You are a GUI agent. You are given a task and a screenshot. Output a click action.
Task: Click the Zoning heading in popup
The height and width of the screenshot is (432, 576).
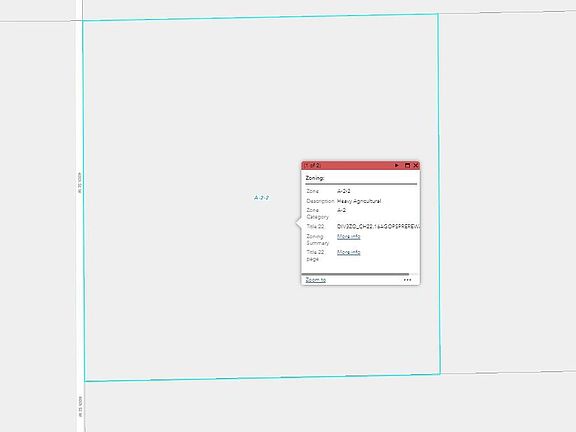click(x=315, y=178)
